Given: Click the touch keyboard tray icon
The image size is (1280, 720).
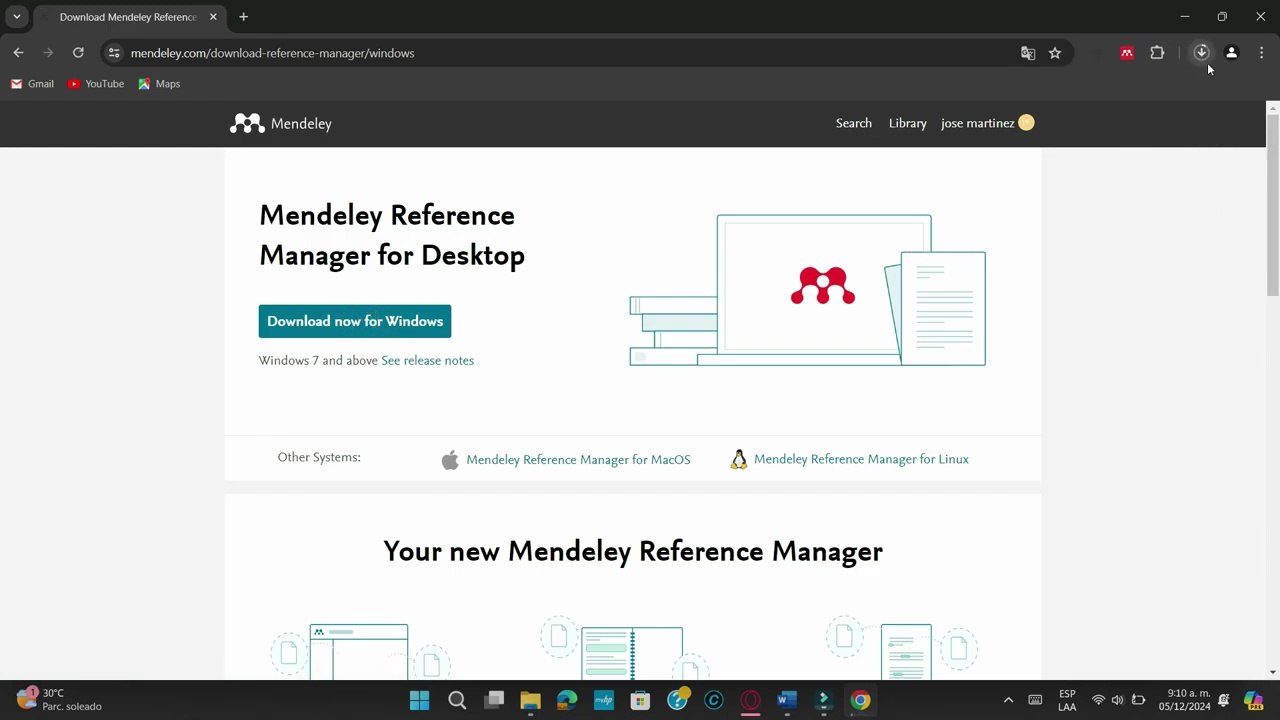Looking at the screenshot, I should tap(1035, 700).
